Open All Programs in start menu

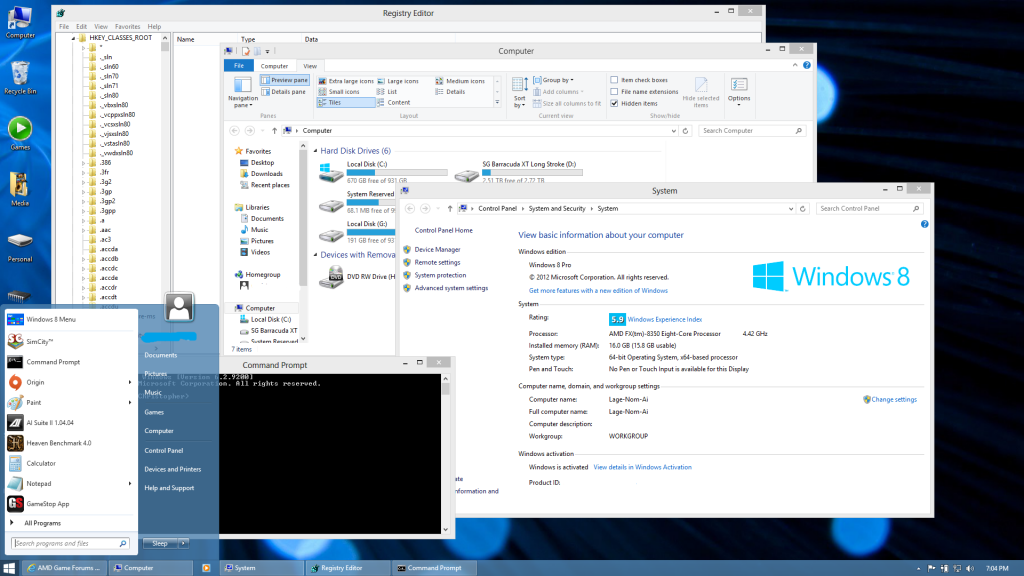(42, 523)
